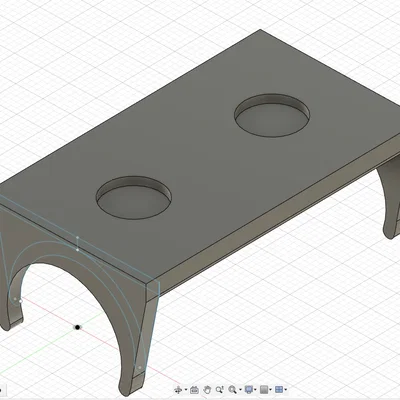400x400 pixels.
Task: Click the Zoom Window magnifier icon
Action: coord(232,389)
